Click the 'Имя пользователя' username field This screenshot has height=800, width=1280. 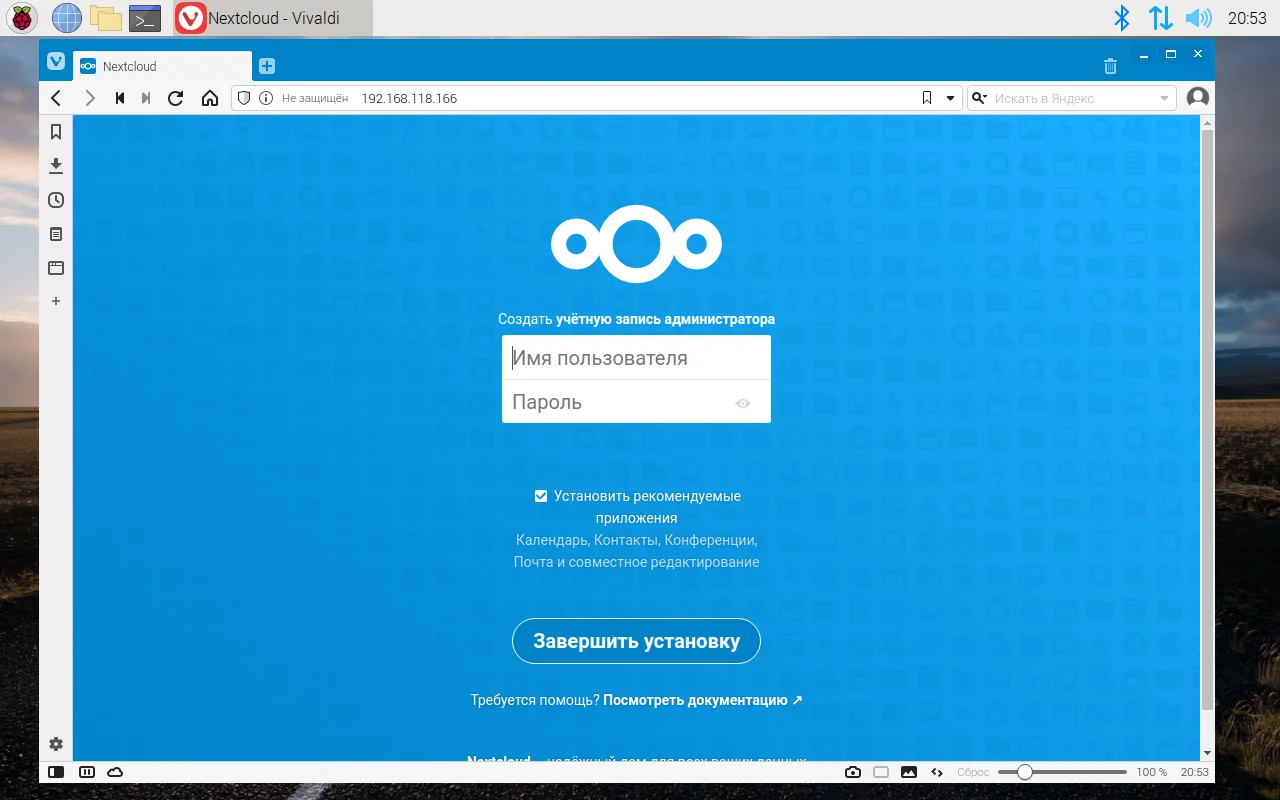(x=636, y=358)
